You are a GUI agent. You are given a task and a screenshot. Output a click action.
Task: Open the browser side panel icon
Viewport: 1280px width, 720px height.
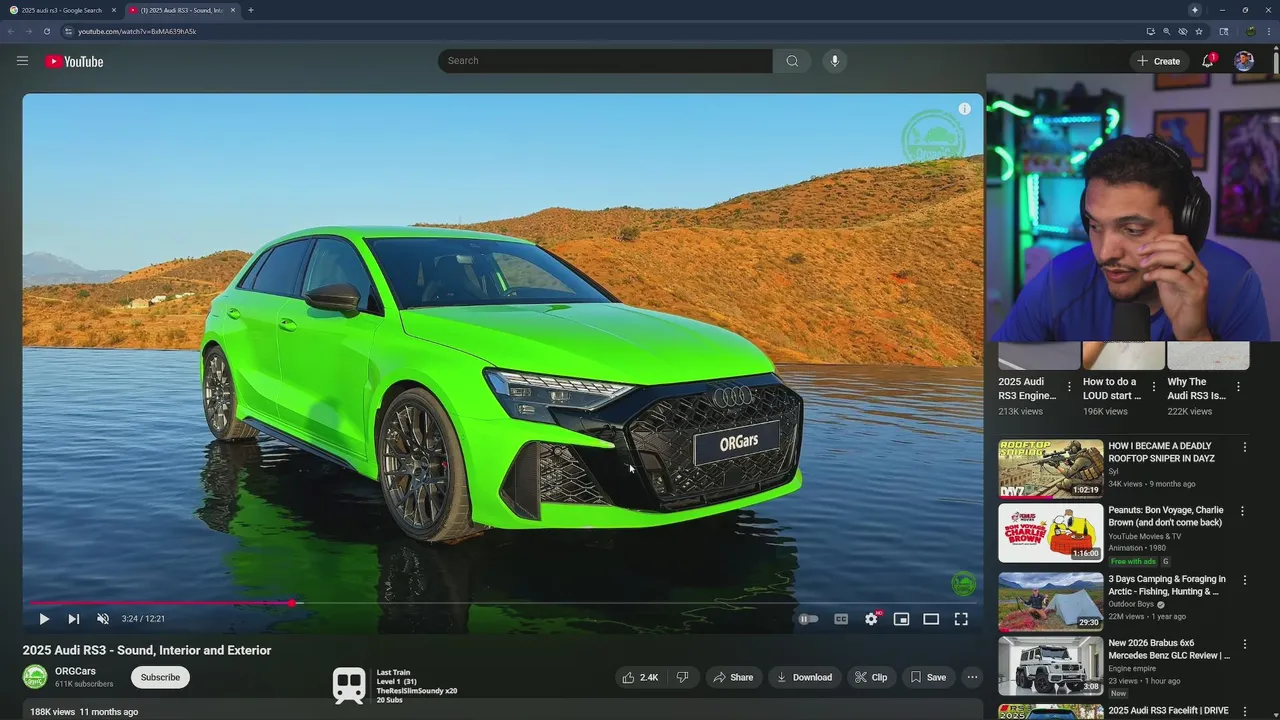(x=1223, y=31)
